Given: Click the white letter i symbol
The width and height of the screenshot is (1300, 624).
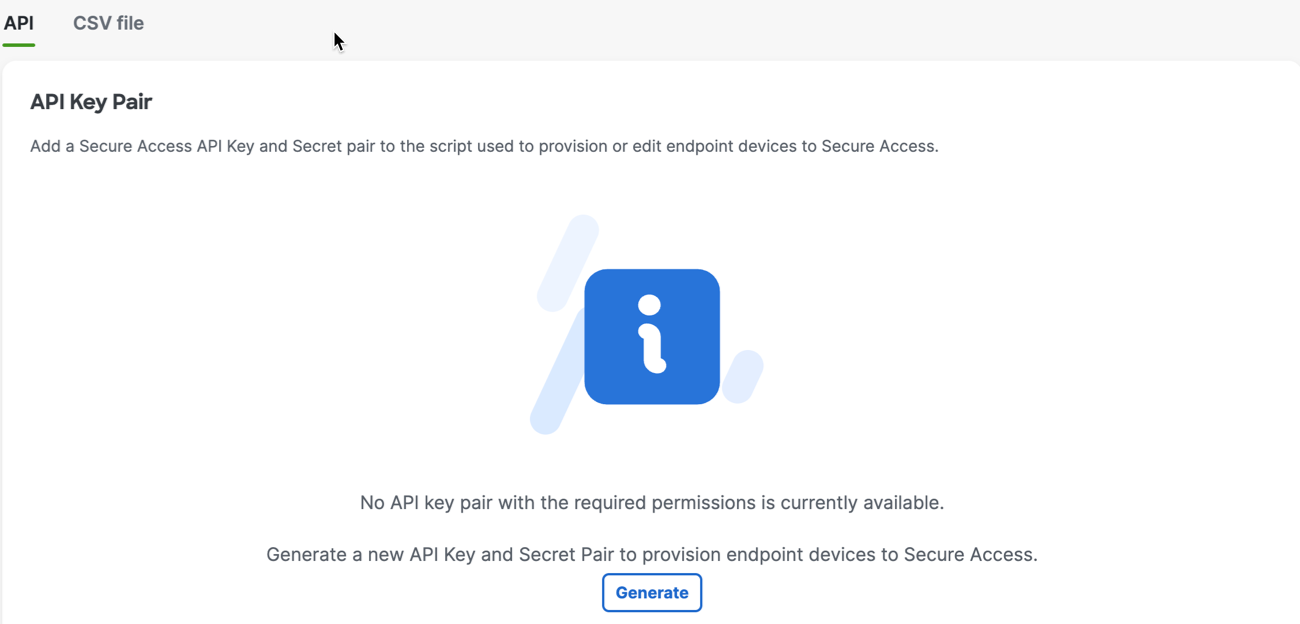Looking at the screenshot, I should pyautogui.click(x=651, y=334).
